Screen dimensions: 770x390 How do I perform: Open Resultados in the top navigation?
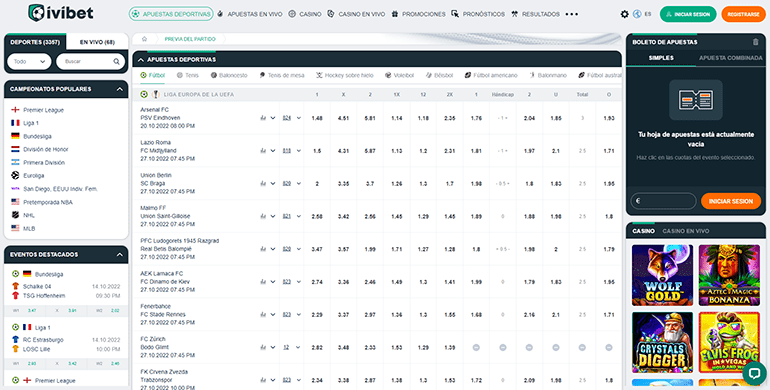[x=536, y=14]
